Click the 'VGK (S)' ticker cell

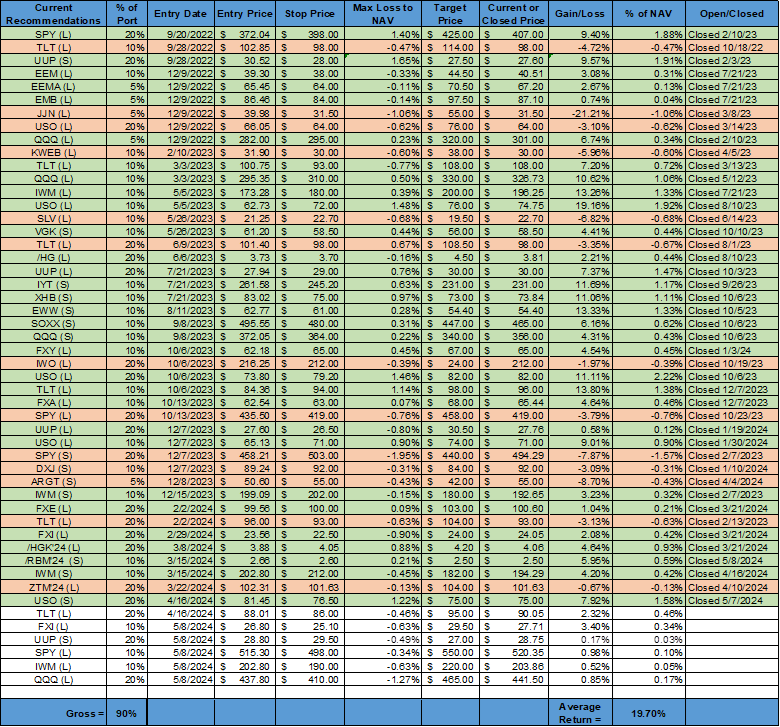click(53, 231)
